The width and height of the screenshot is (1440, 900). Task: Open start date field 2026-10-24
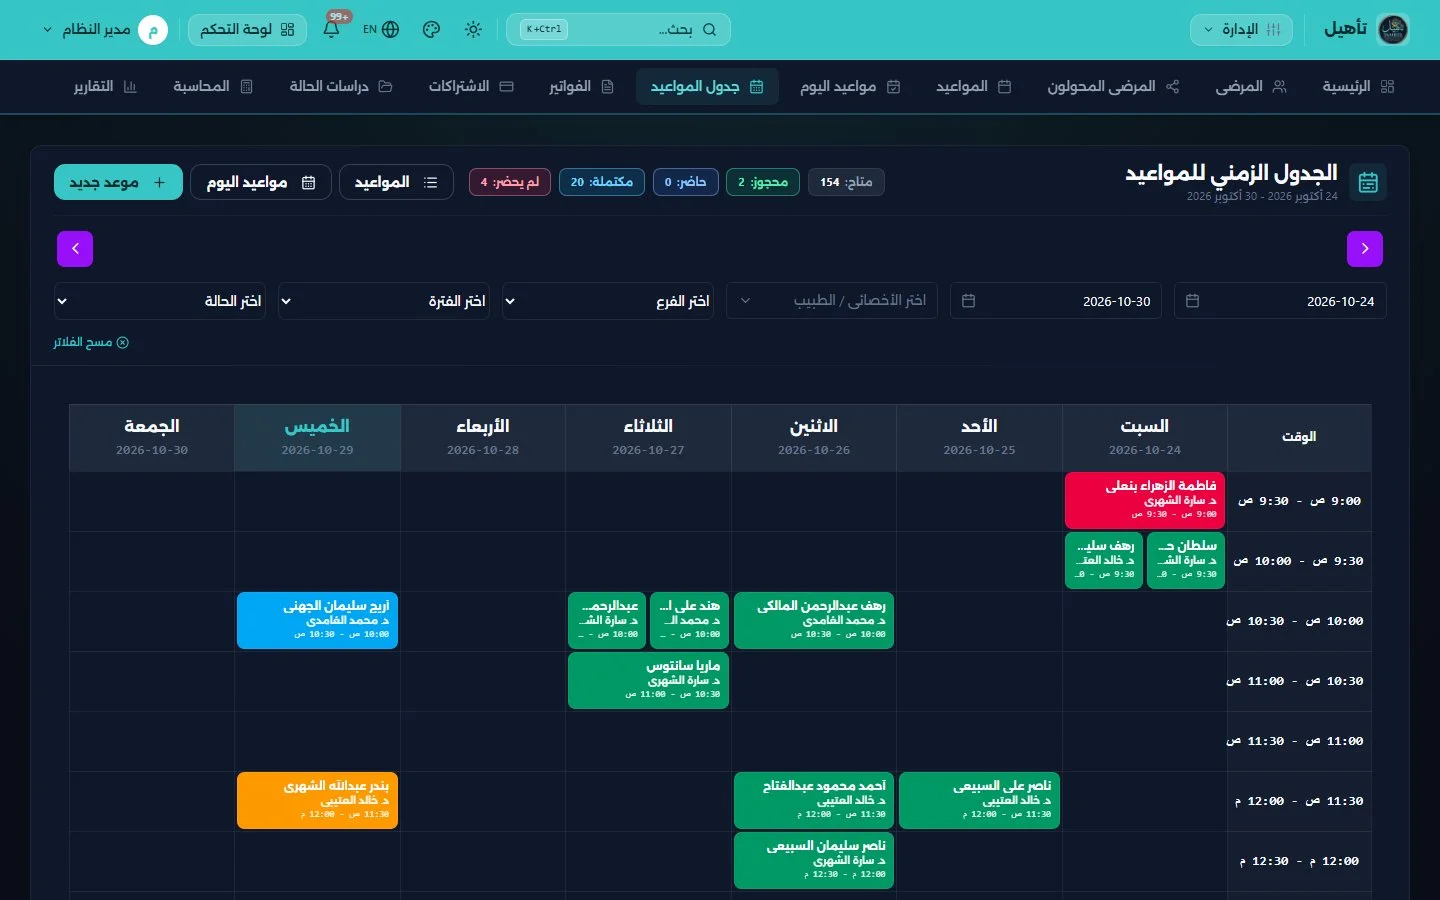click(x=1280, y=301)
